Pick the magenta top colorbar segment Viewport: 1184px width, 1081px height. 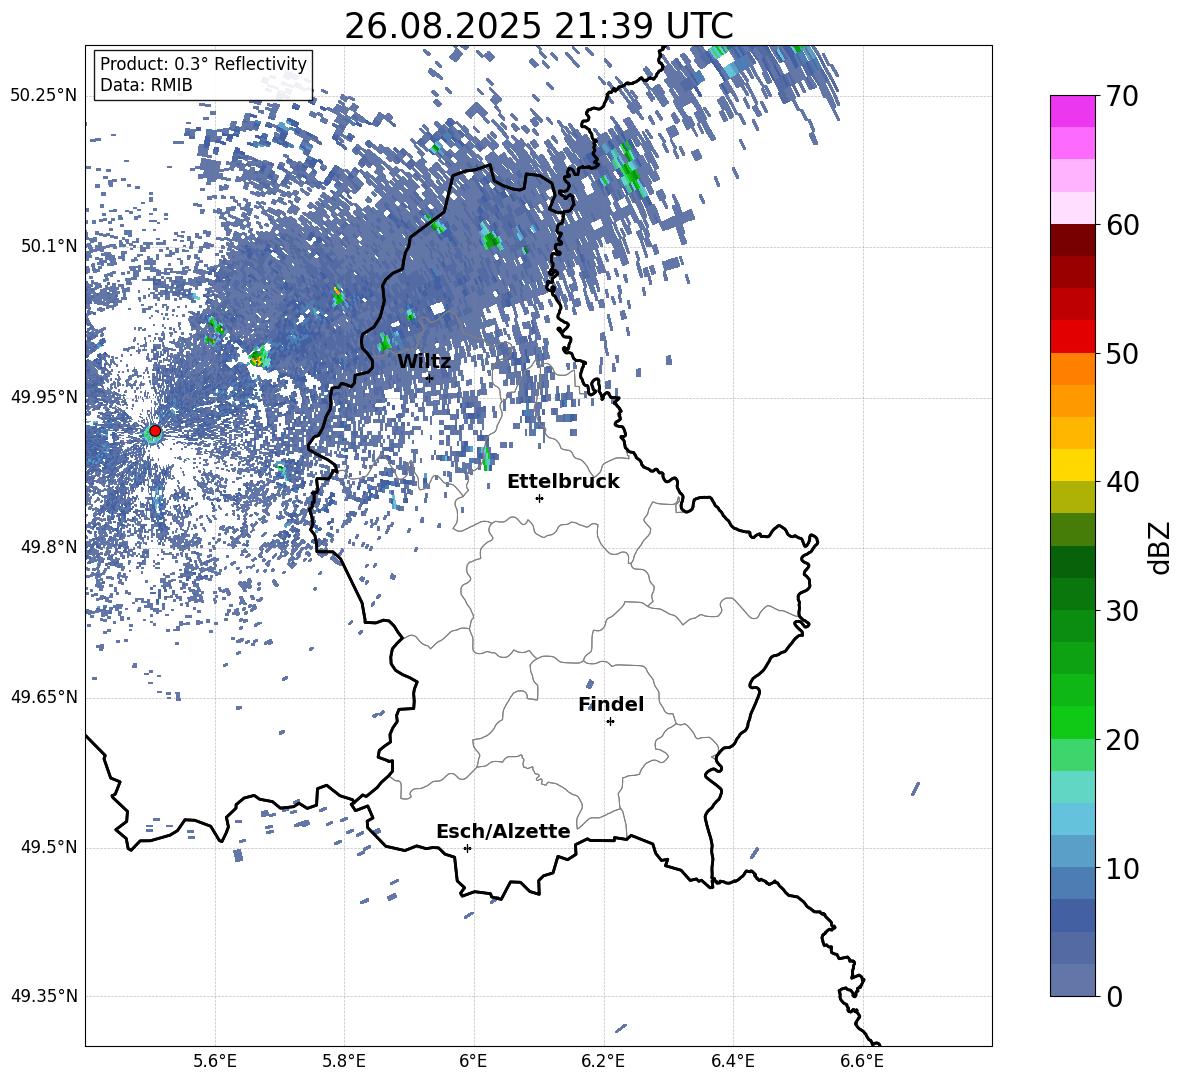pyautogui.click(x=1073, y=111)
